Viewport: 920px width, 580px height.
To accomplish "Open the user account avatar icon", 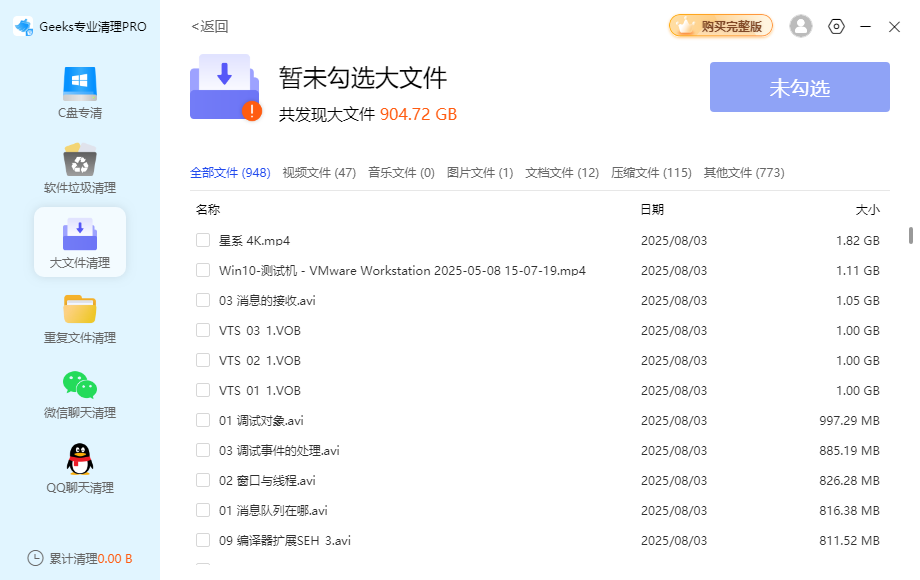I will [x=800, y=26].
